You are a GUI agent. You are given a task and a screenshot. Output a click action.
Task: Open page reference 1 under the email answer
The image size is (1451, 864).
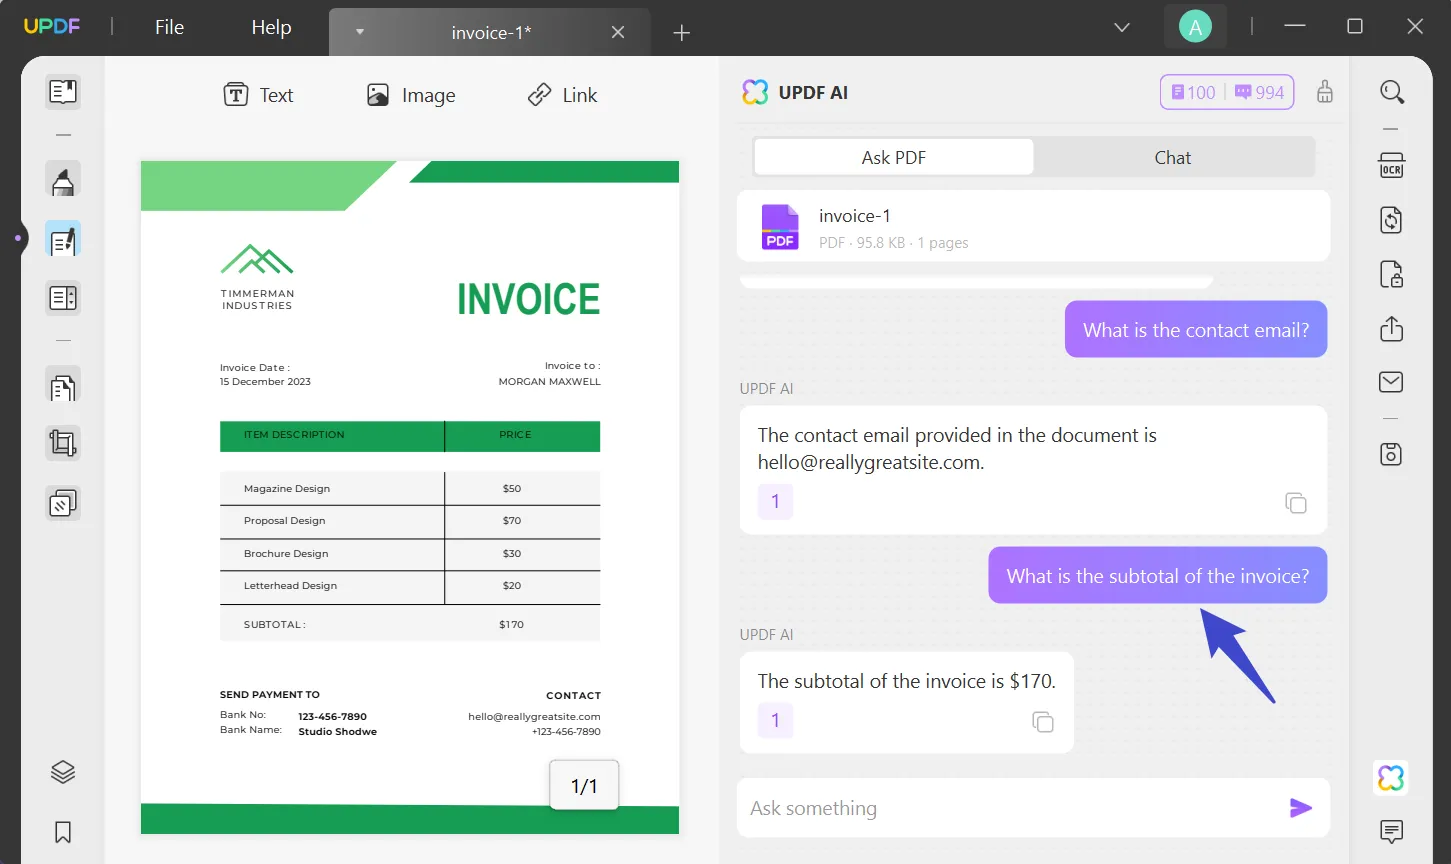pyautogui.click(x=775, y=502)
